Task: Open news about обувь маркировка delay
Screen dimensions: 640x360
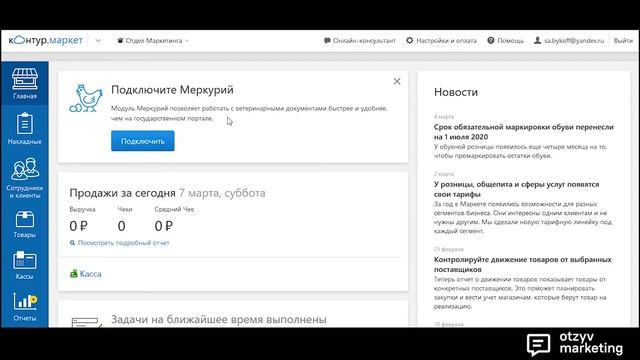Action: [524, 132]
